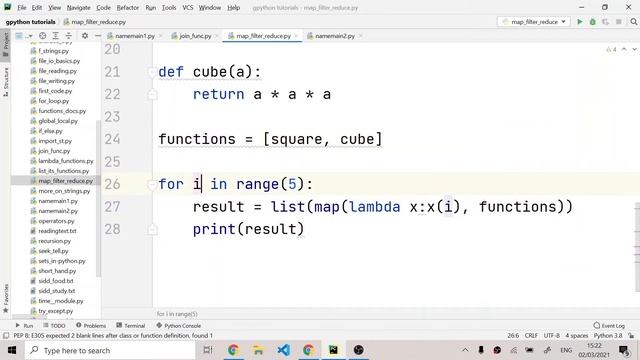Open the TODO tool window
The width and height of the screenshot is (640, 360).
pos(54,325)
